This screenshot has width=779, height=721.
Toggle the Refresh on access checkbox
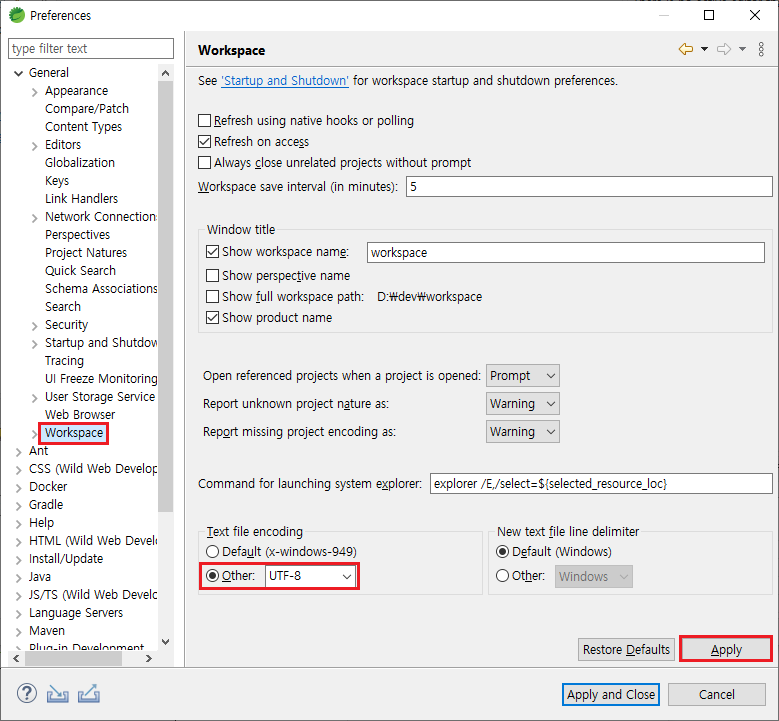pyautogui.click(x=204, y=142)
